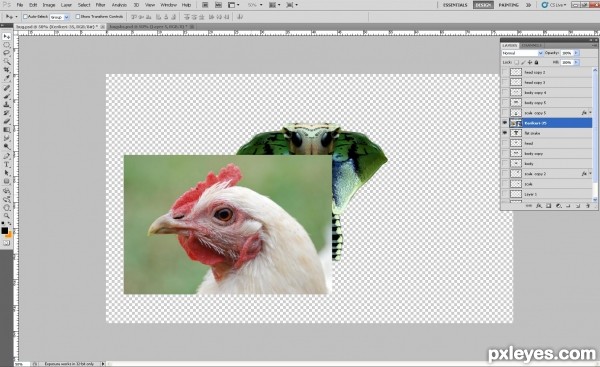Launch Bridge from application bar

pos(205,5)
